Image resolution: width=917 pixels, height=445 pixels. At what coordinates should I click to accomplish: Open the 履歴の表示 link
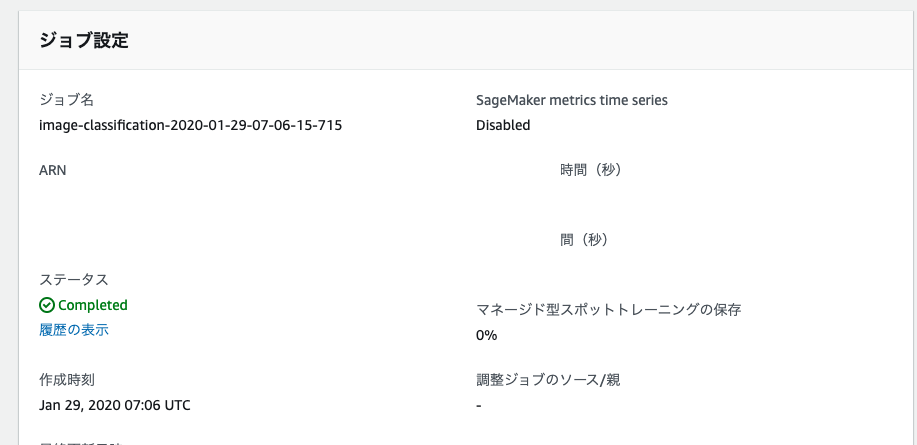(74, 330)
